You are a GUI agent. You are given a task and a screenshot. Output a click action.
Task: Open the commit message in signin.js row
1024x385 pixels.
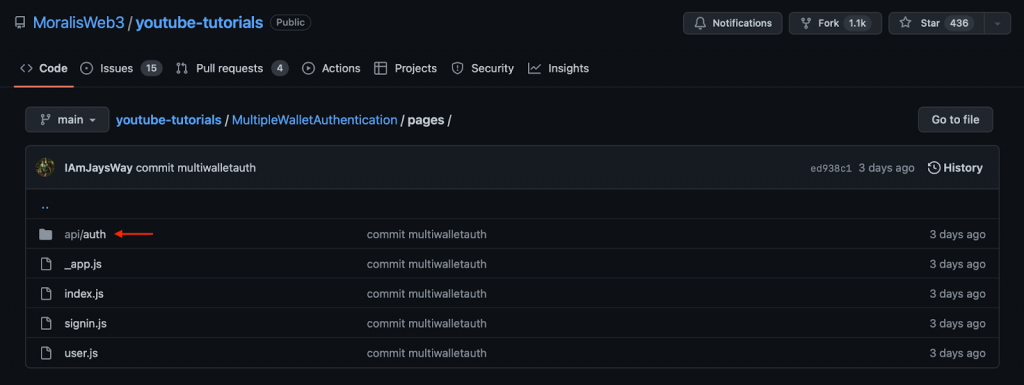coord(426,323)
